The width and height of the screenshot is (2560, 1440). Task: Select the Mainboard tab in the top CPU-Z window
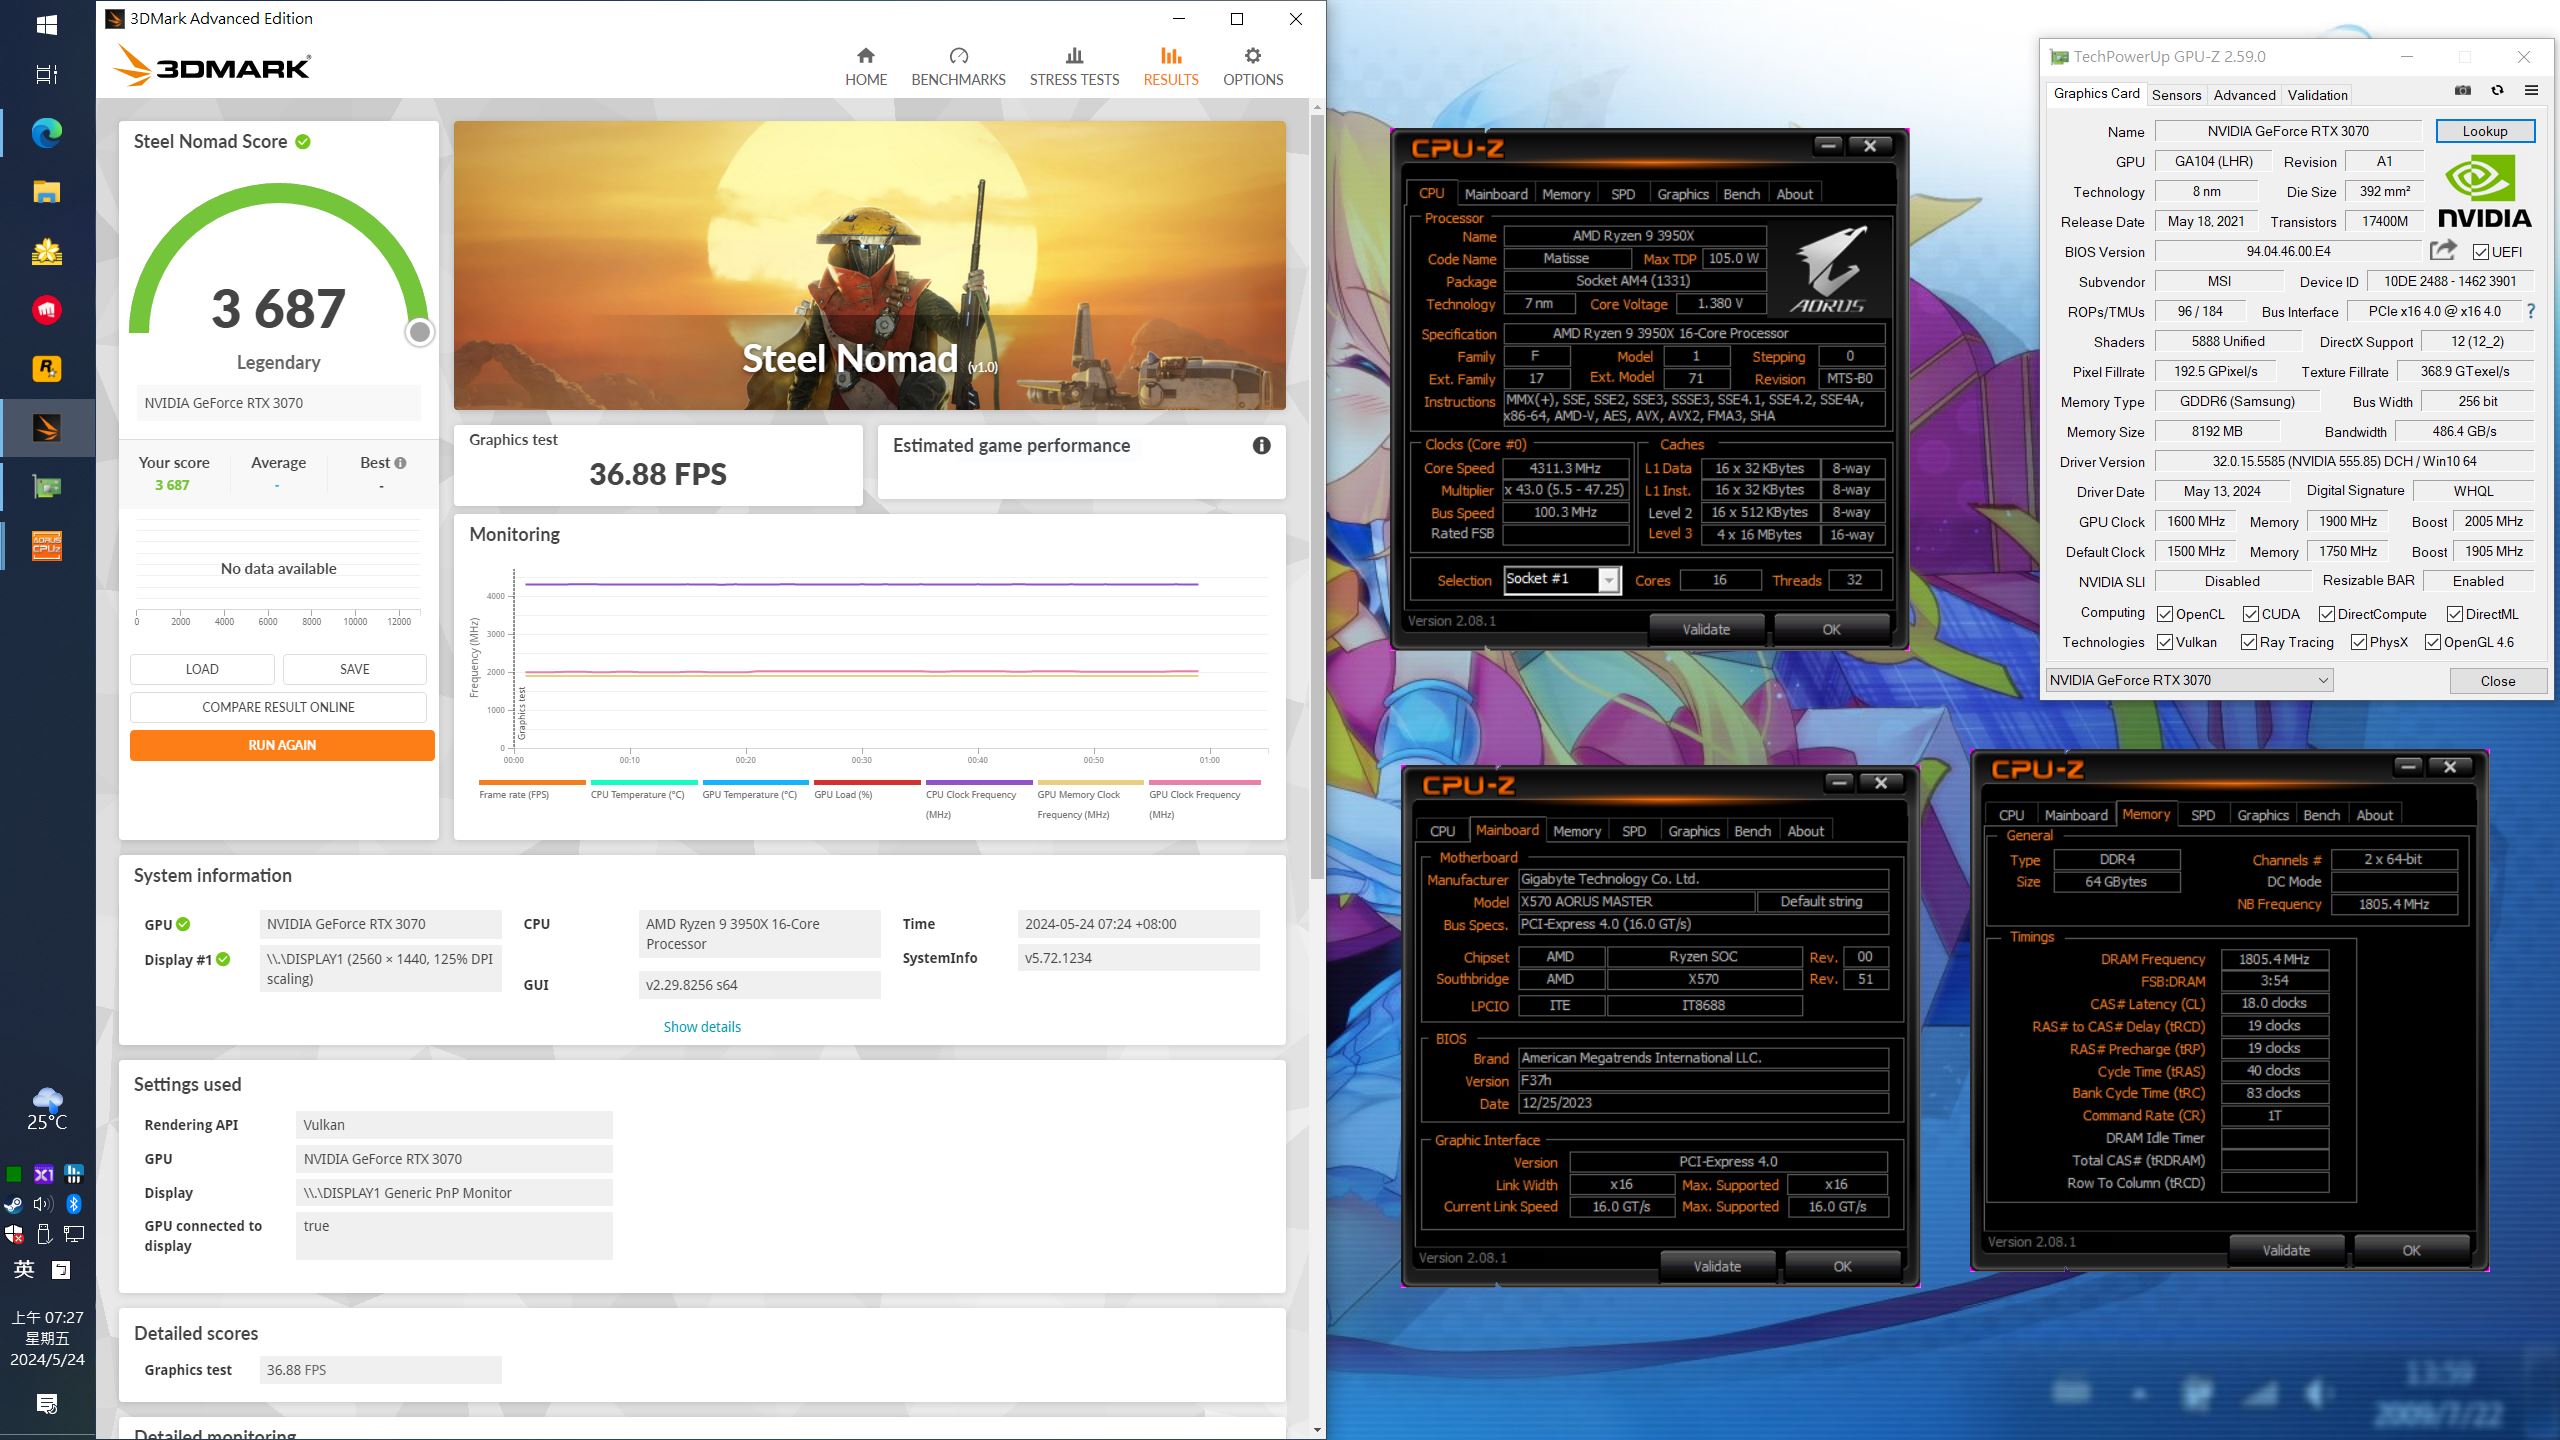tap(1496, 194)
